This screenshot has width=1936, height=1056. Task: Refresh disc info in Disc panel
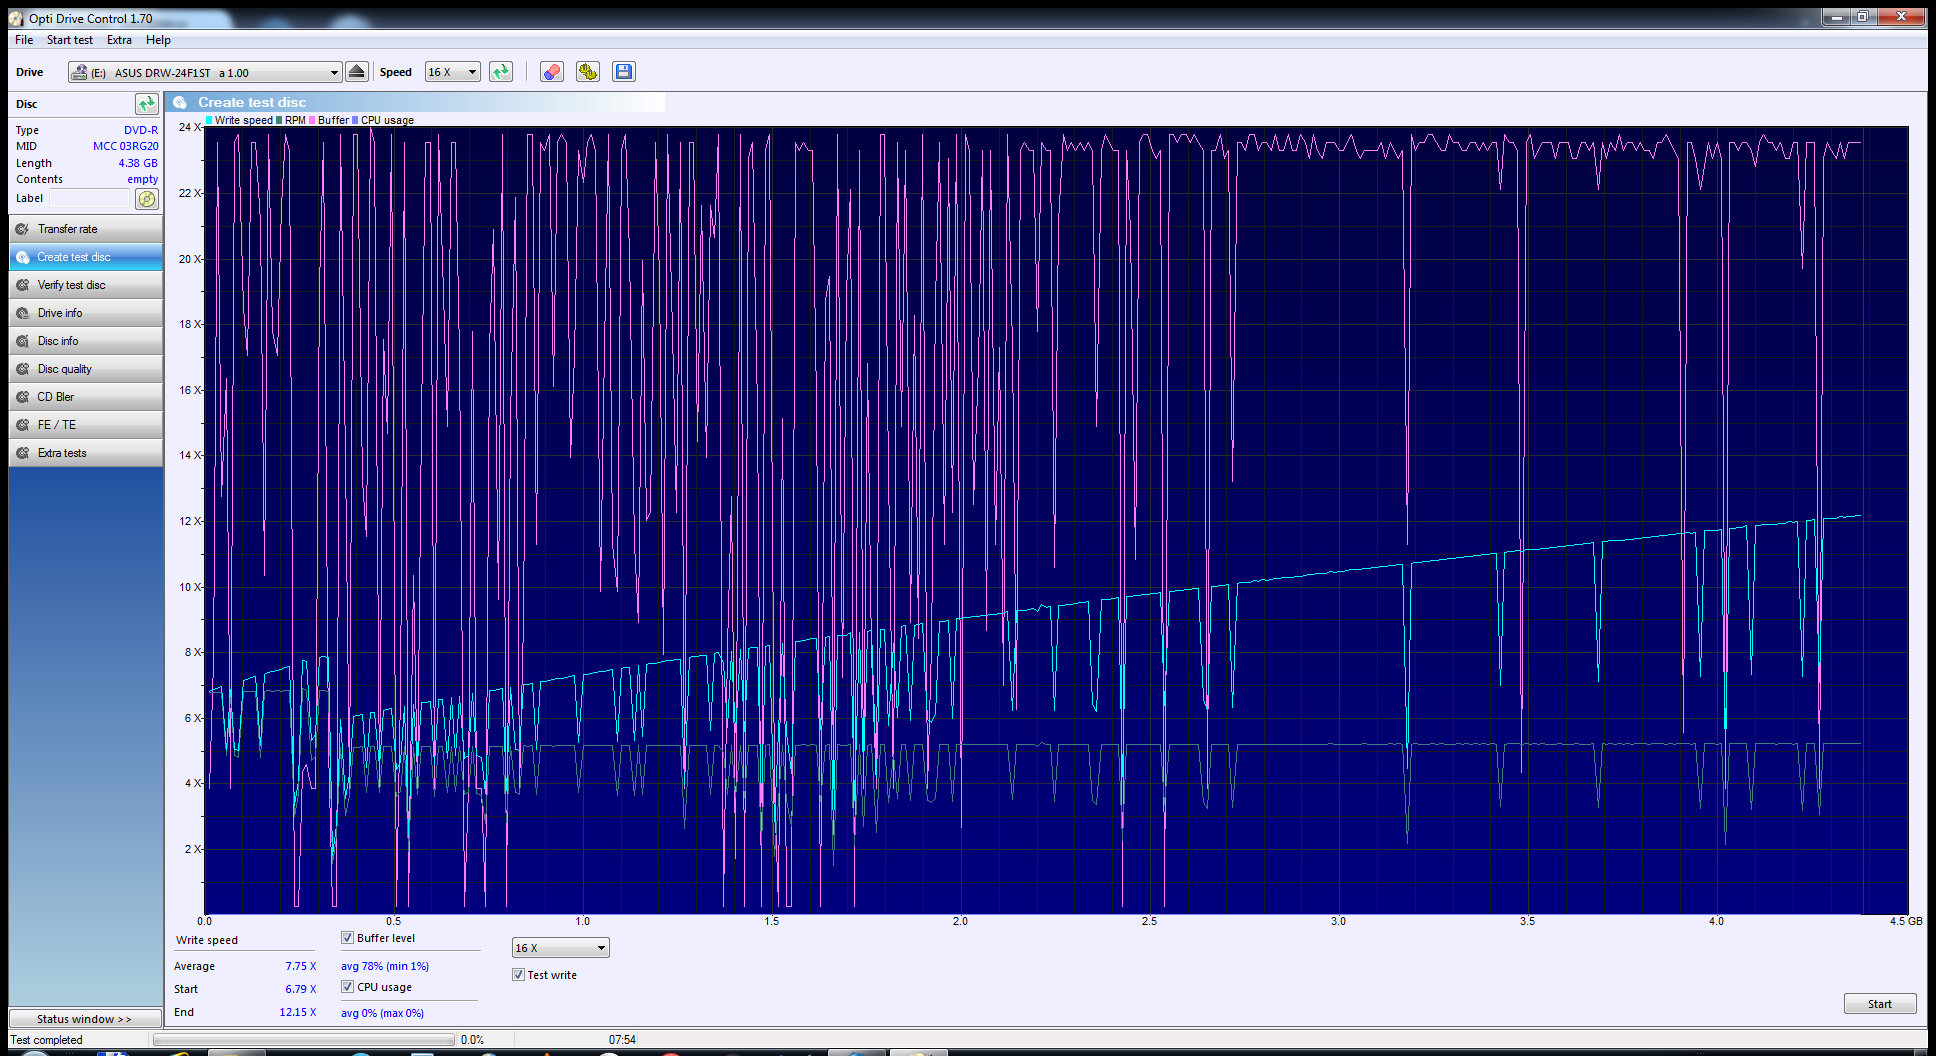146,104
